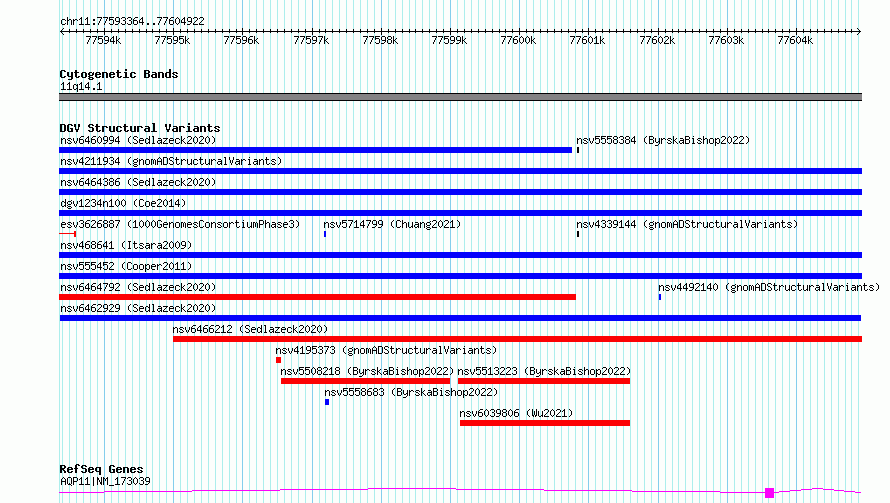
Task: Select the blue bar under nsv6460994
Action: click(x=316, y=150)
